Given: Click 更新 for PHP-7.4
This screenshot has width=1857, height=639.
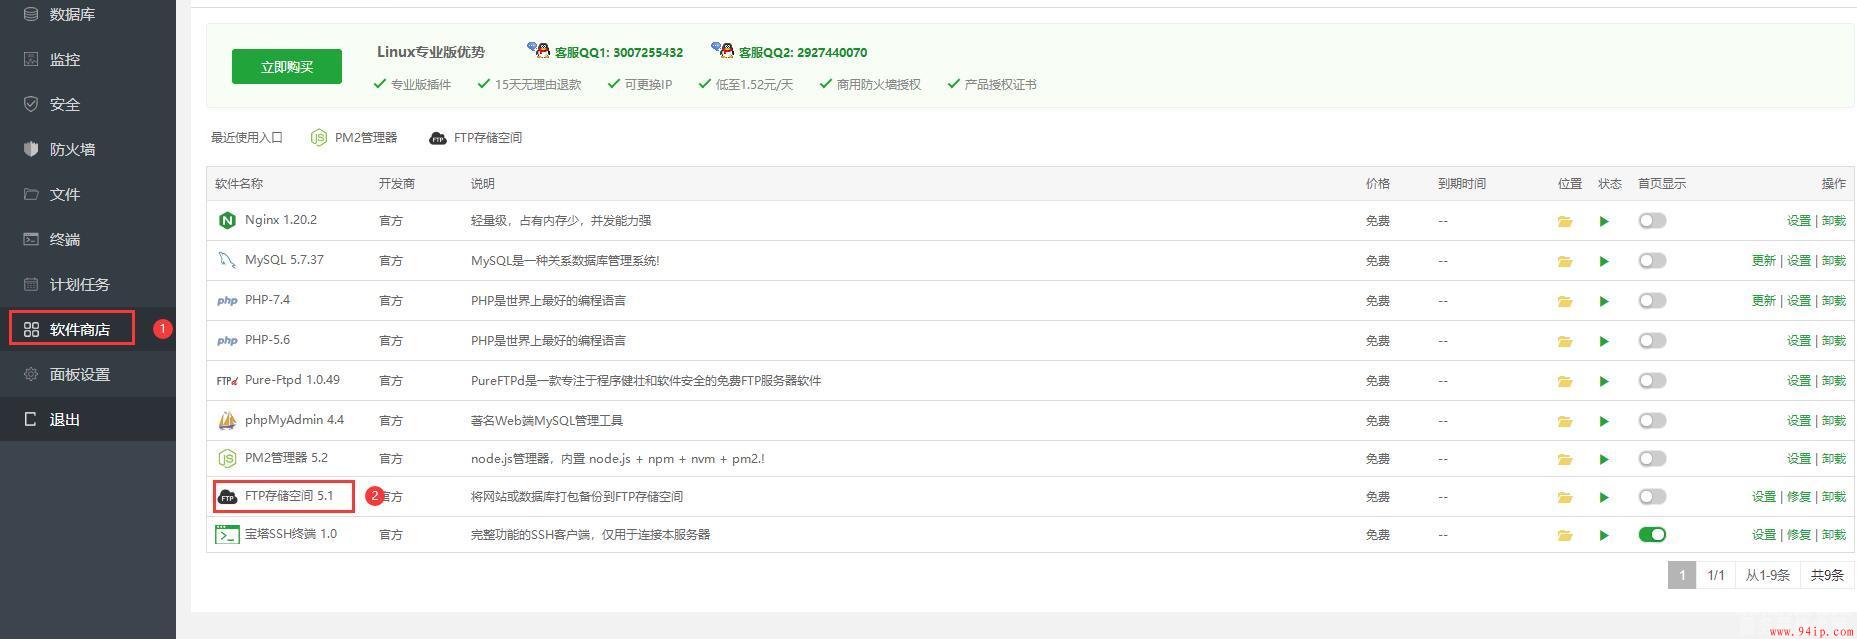Looking at the screenshot, I should click(1763, 301).
